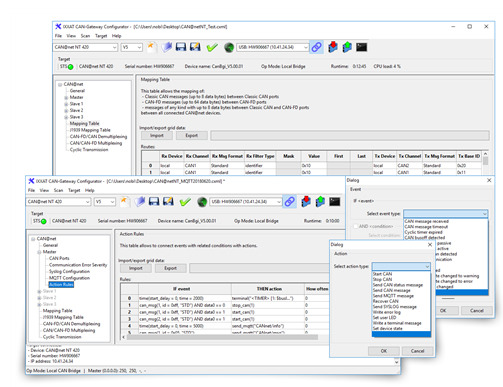The width and height of the screenshot is (503, 387).
Task: Click green-arrow upload icon in Action Rules window
Action: (x=320, y=201)
